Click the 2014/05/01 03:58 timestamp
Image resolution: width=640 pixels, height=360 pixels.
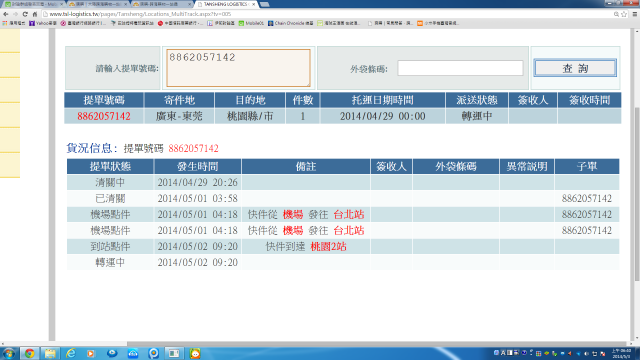point(198,198)
